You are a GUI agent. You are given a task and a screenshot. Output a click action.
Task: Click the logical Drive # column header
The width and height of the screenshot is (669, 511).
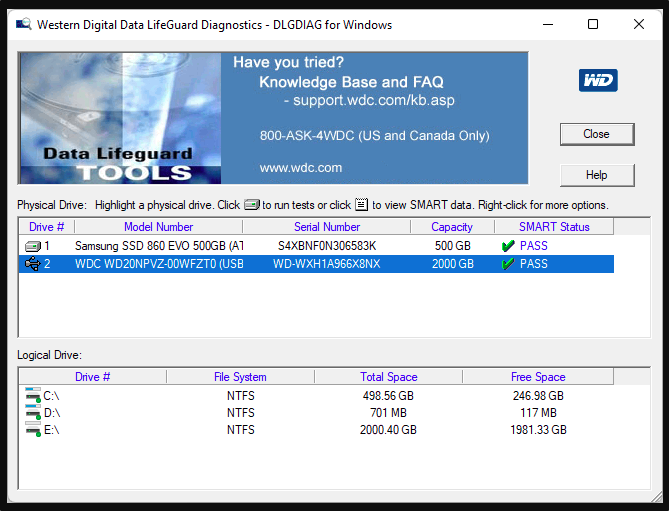tap(93, 377)
